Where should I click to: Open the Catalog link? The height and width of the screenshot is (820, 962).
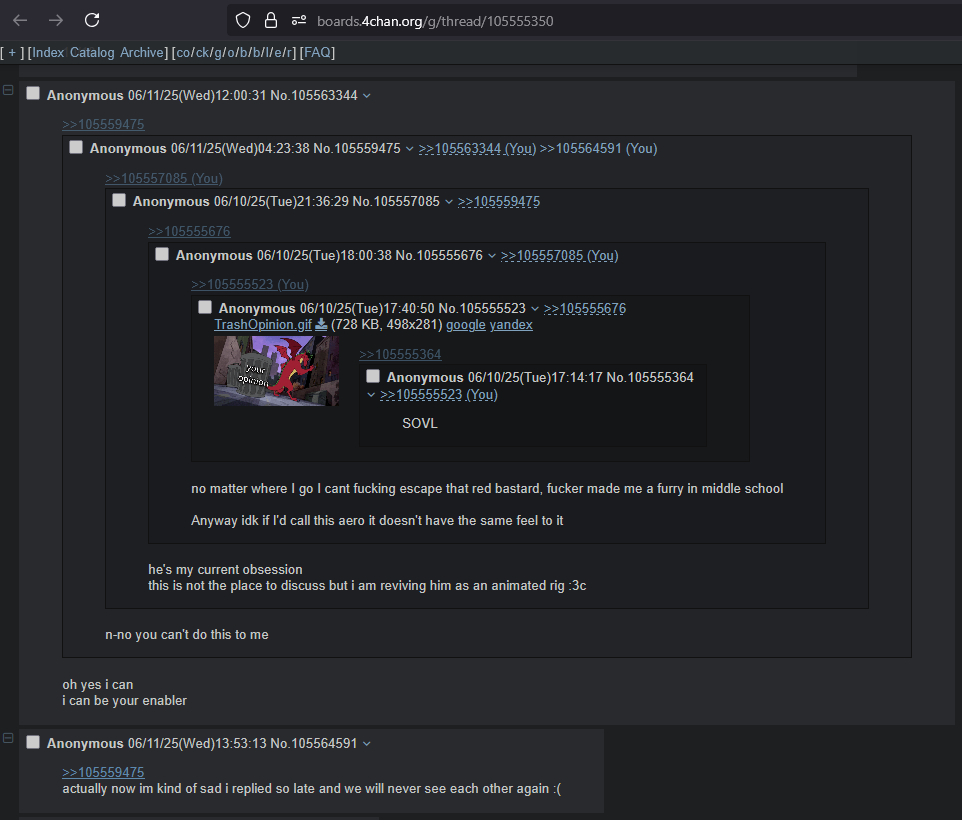92,53
